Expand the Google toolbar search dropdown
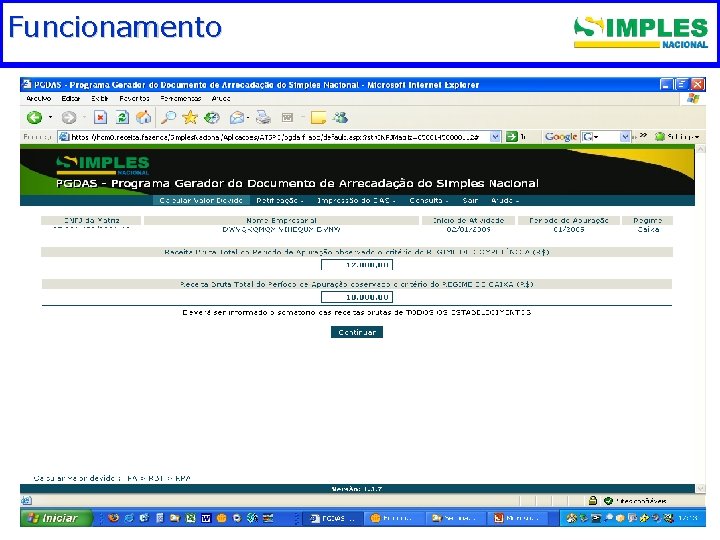The image size is (720, 540). coord(624,136)
